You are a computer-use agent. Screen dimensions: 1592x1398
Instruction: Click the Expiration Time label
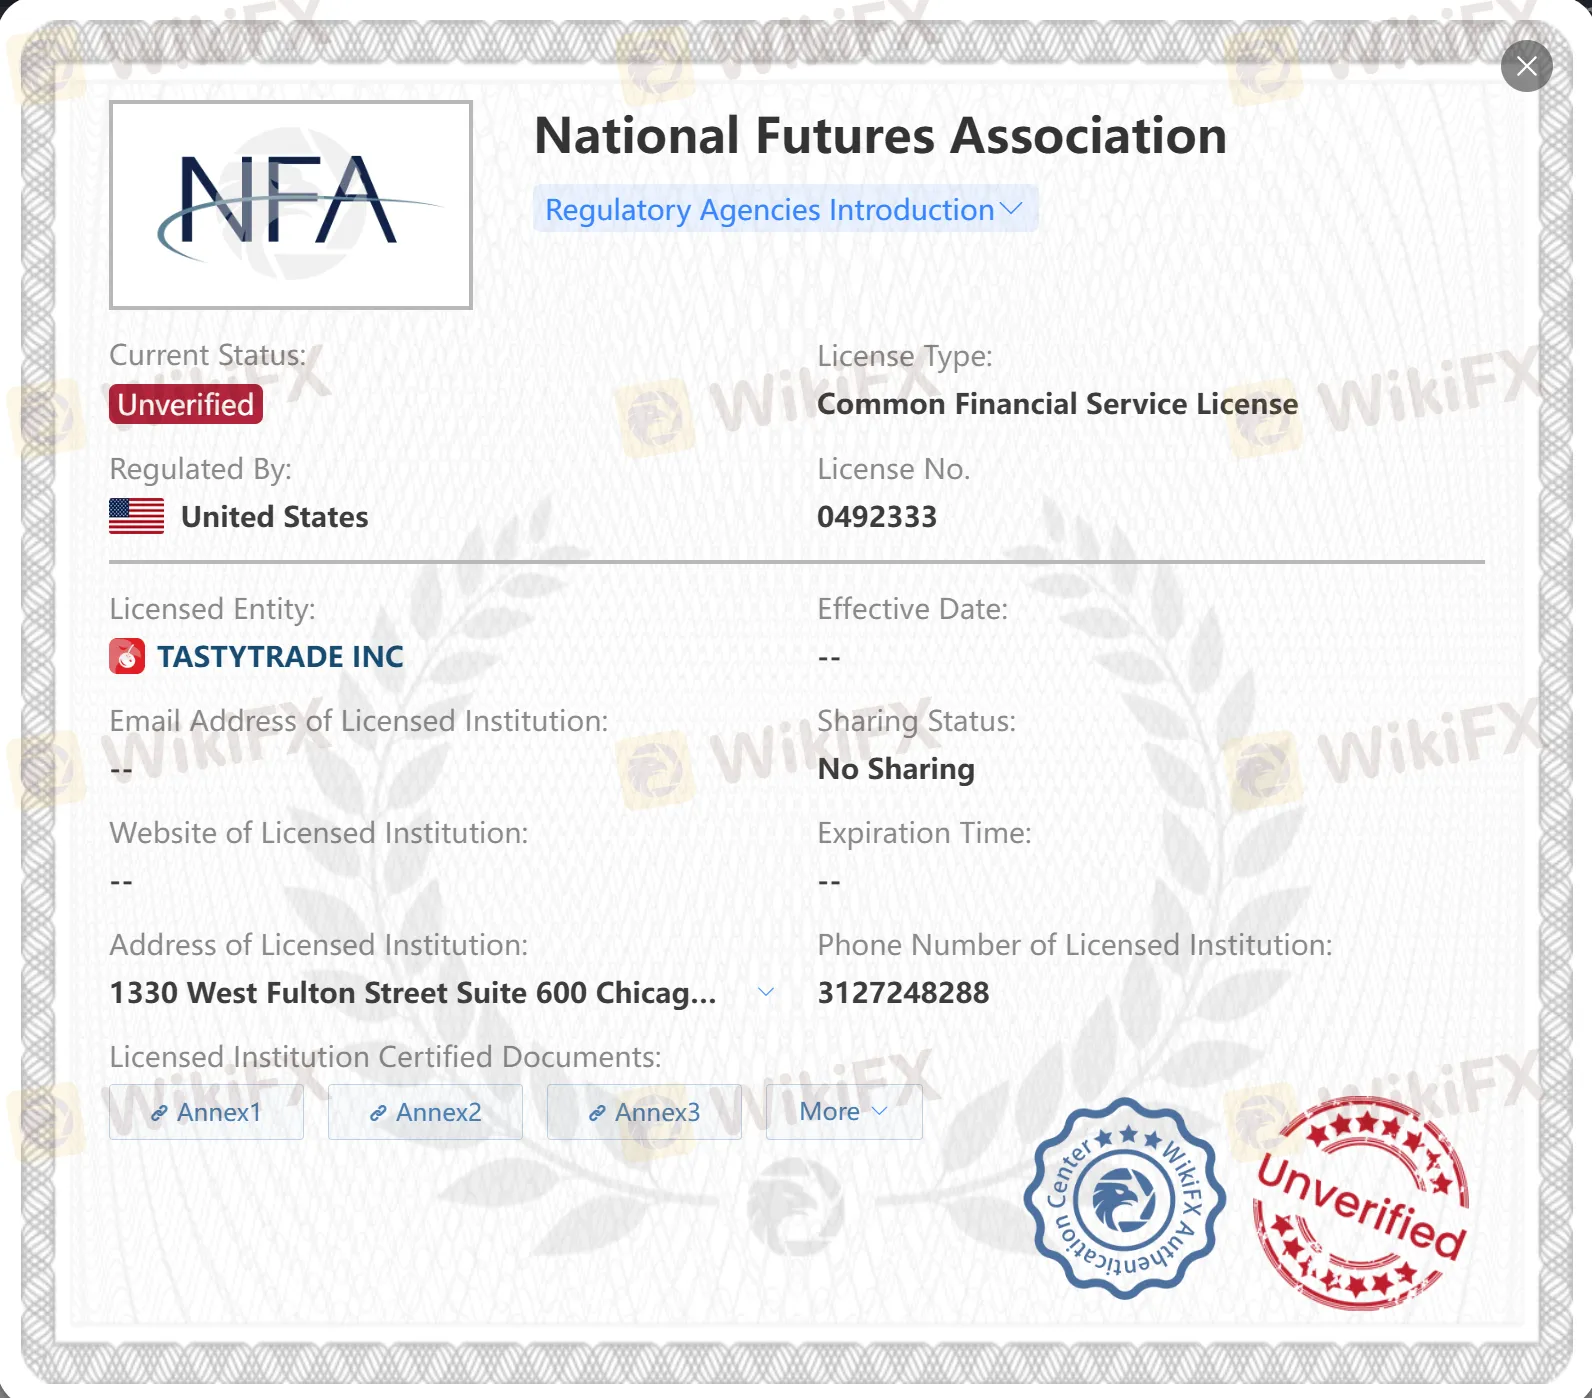[924, 833]
